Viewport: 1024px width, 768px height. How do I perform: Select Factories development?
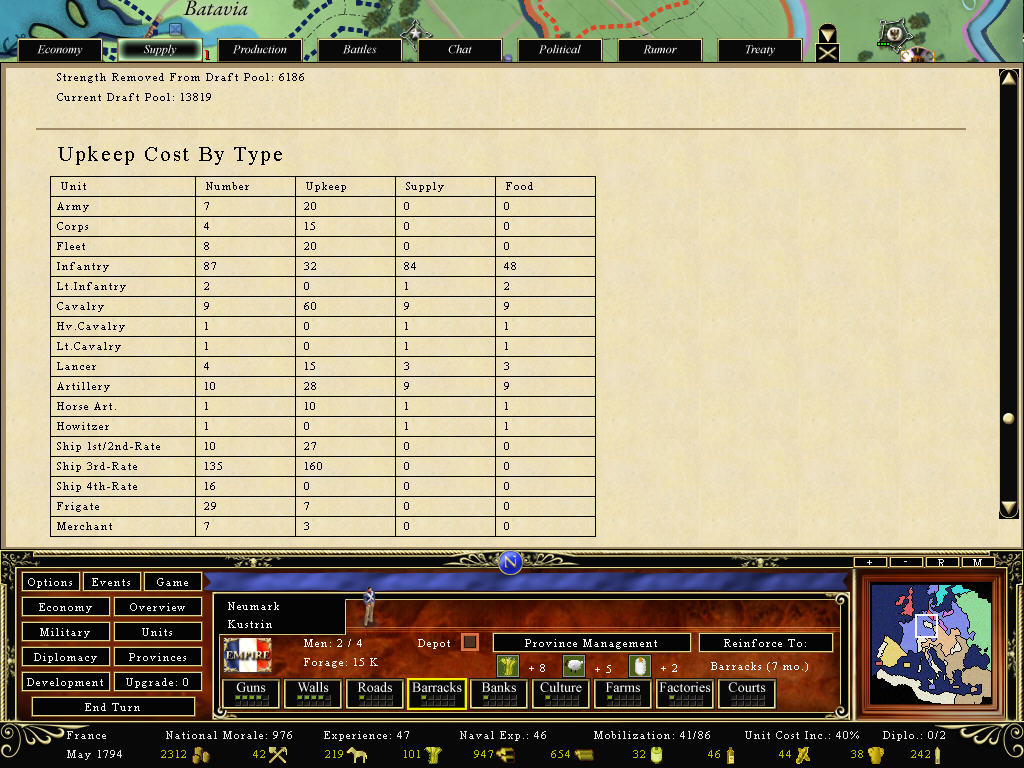coord(685,694)
